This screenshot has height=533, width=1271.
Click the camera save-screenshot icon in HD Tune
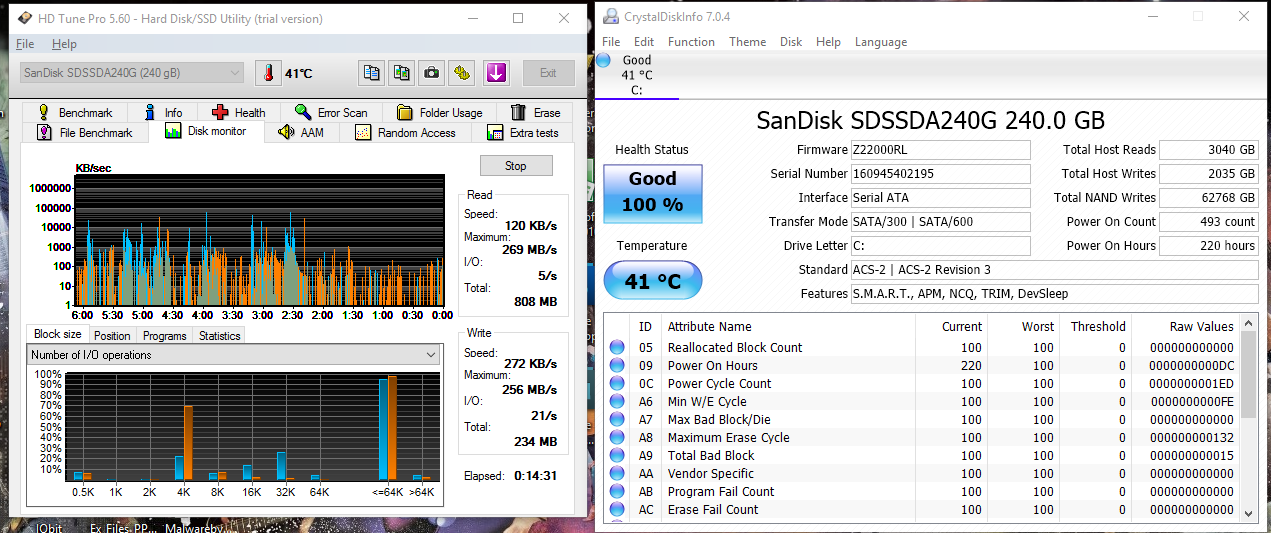click(432, 73)
